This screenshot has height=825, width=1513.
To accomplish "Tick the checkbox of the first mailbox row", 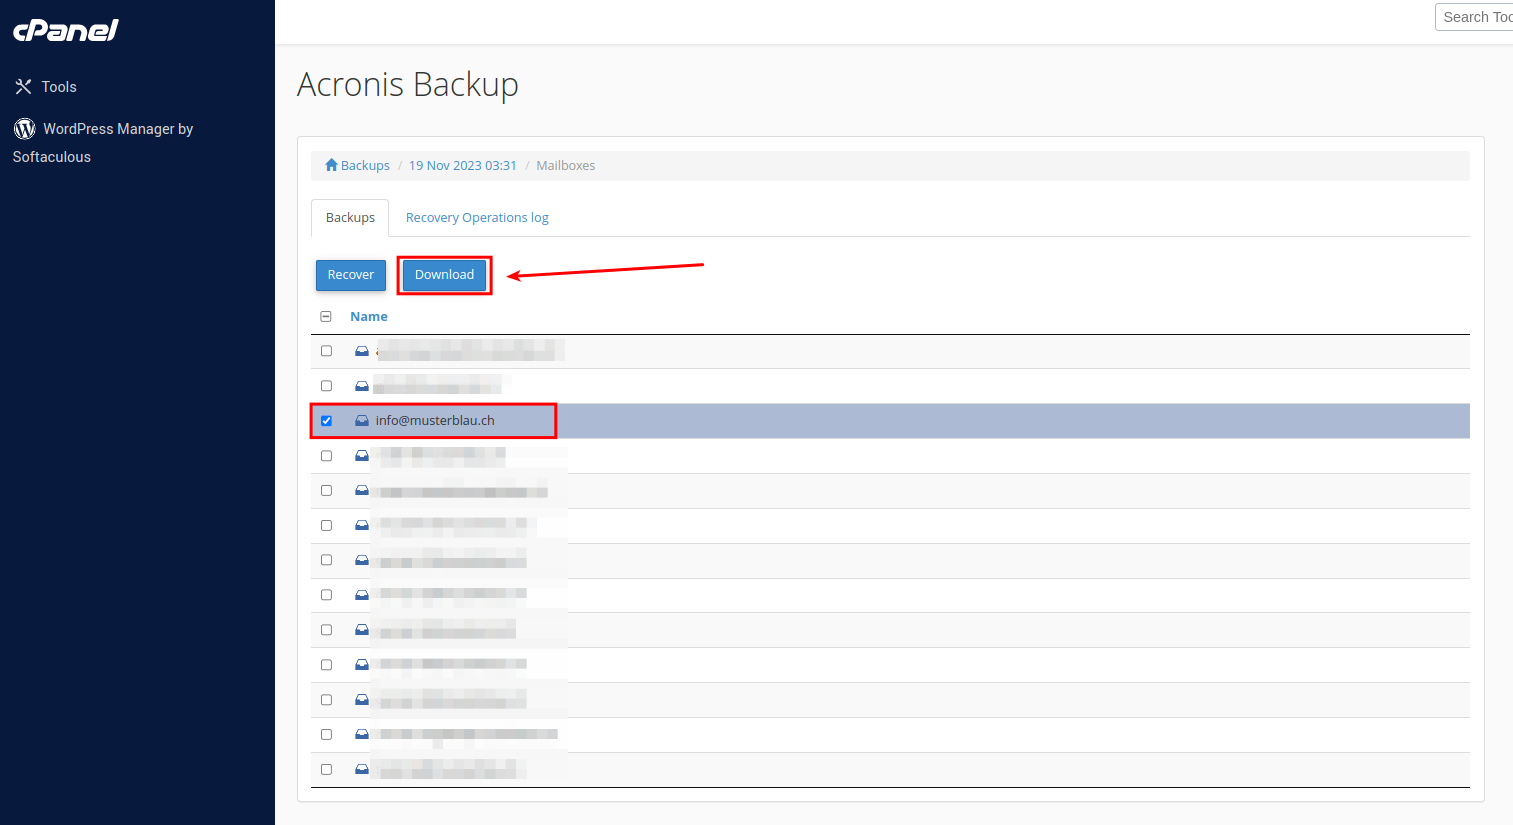I will pyautogui.click(x=326, y=351).
